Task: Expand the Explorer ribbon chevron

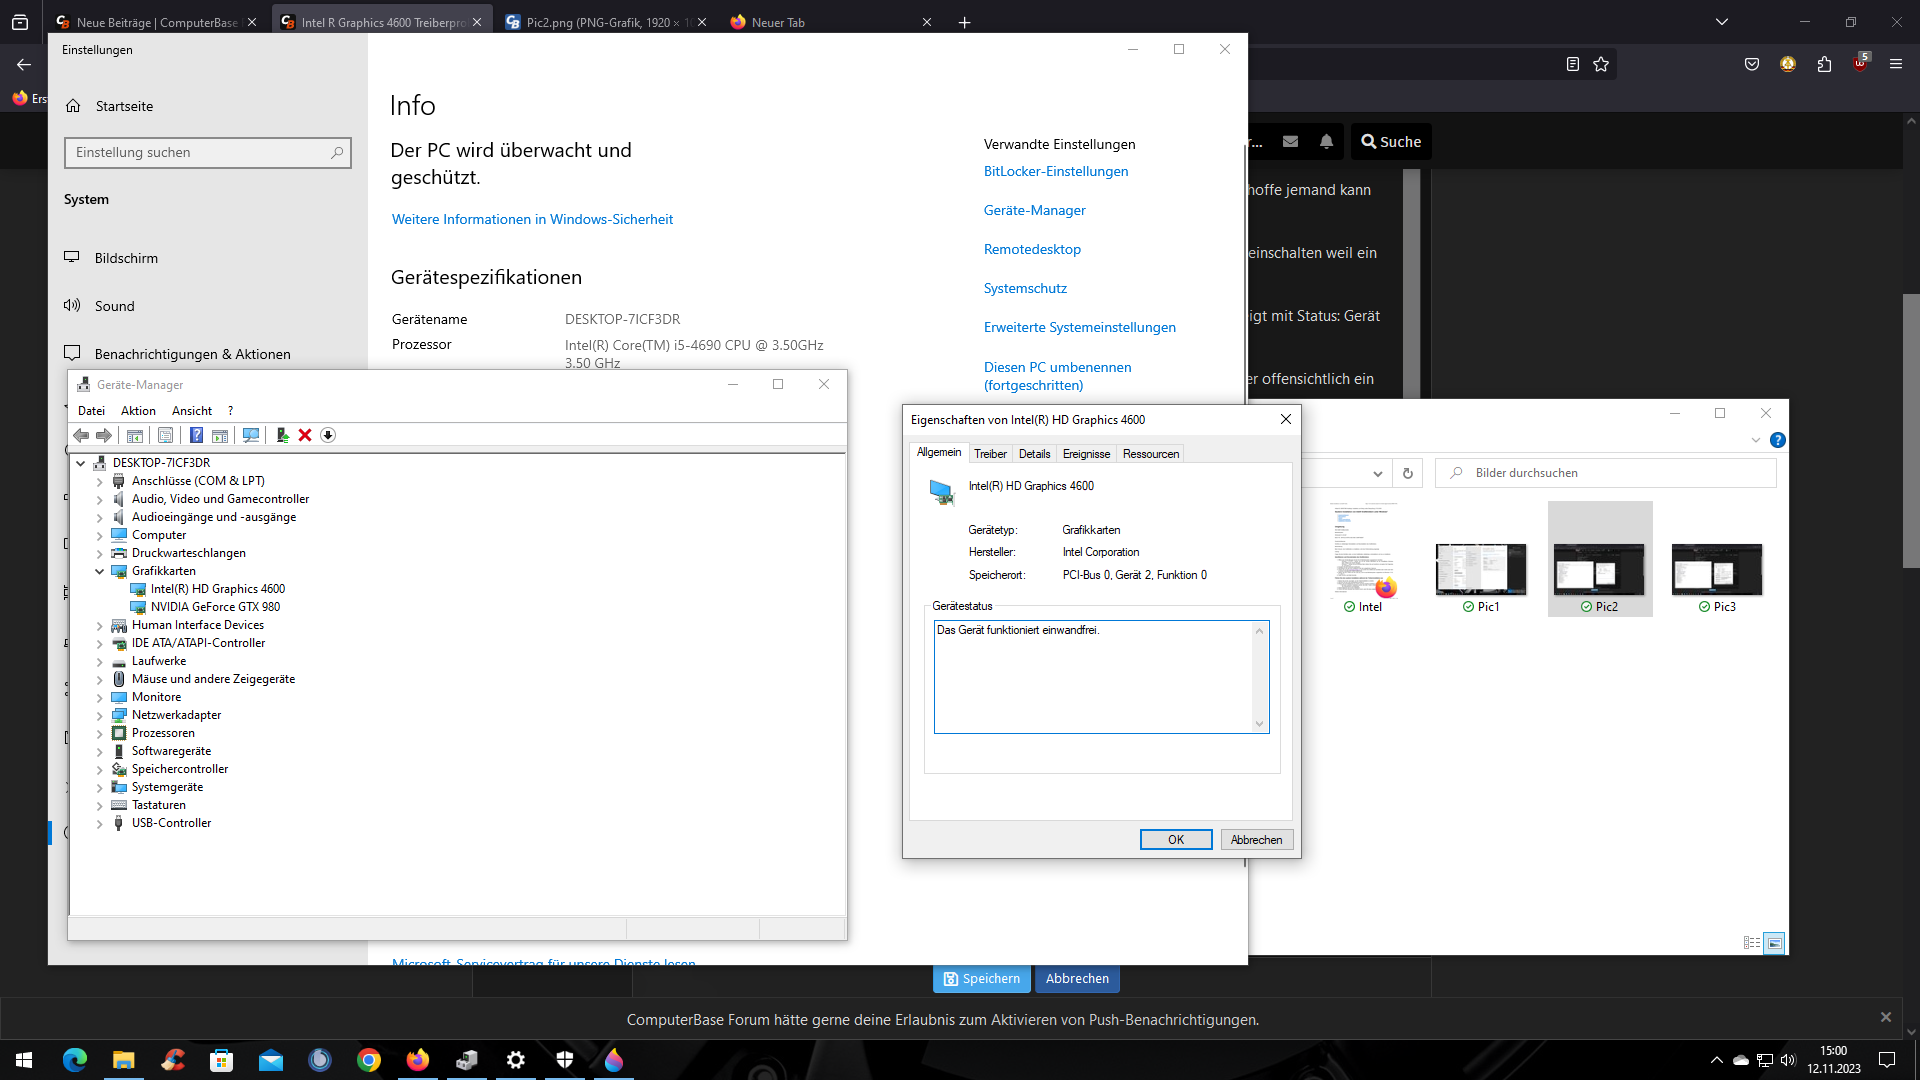Action: (1756, 440)
